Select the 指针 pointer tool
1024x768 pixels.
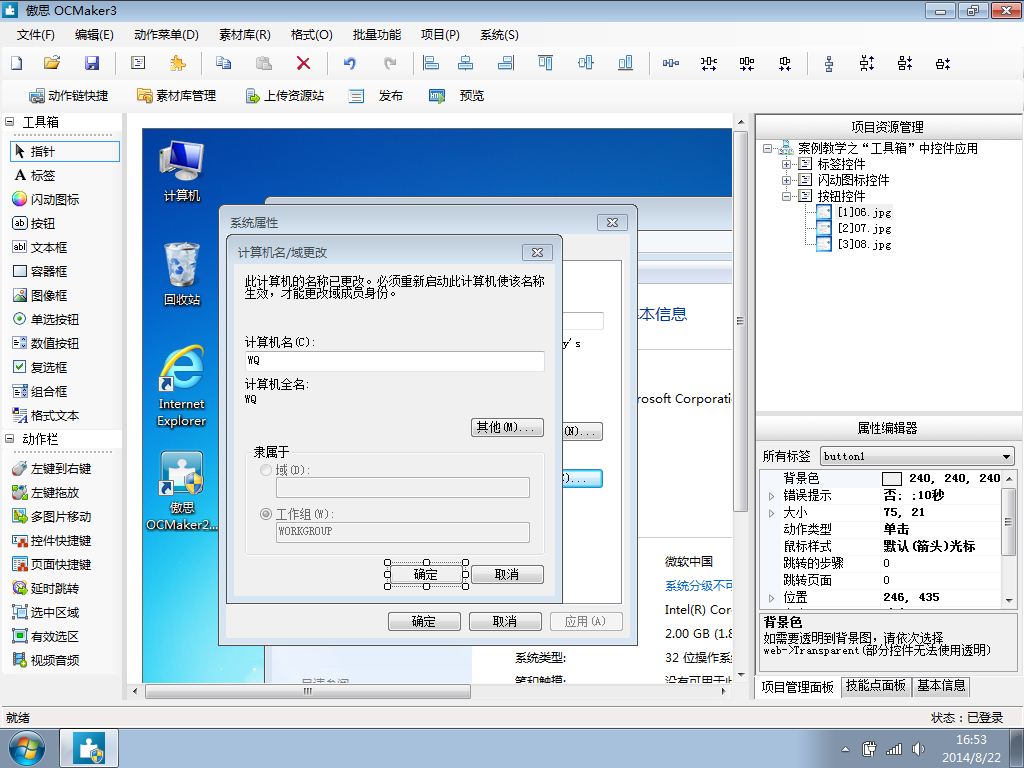[65, 152]
